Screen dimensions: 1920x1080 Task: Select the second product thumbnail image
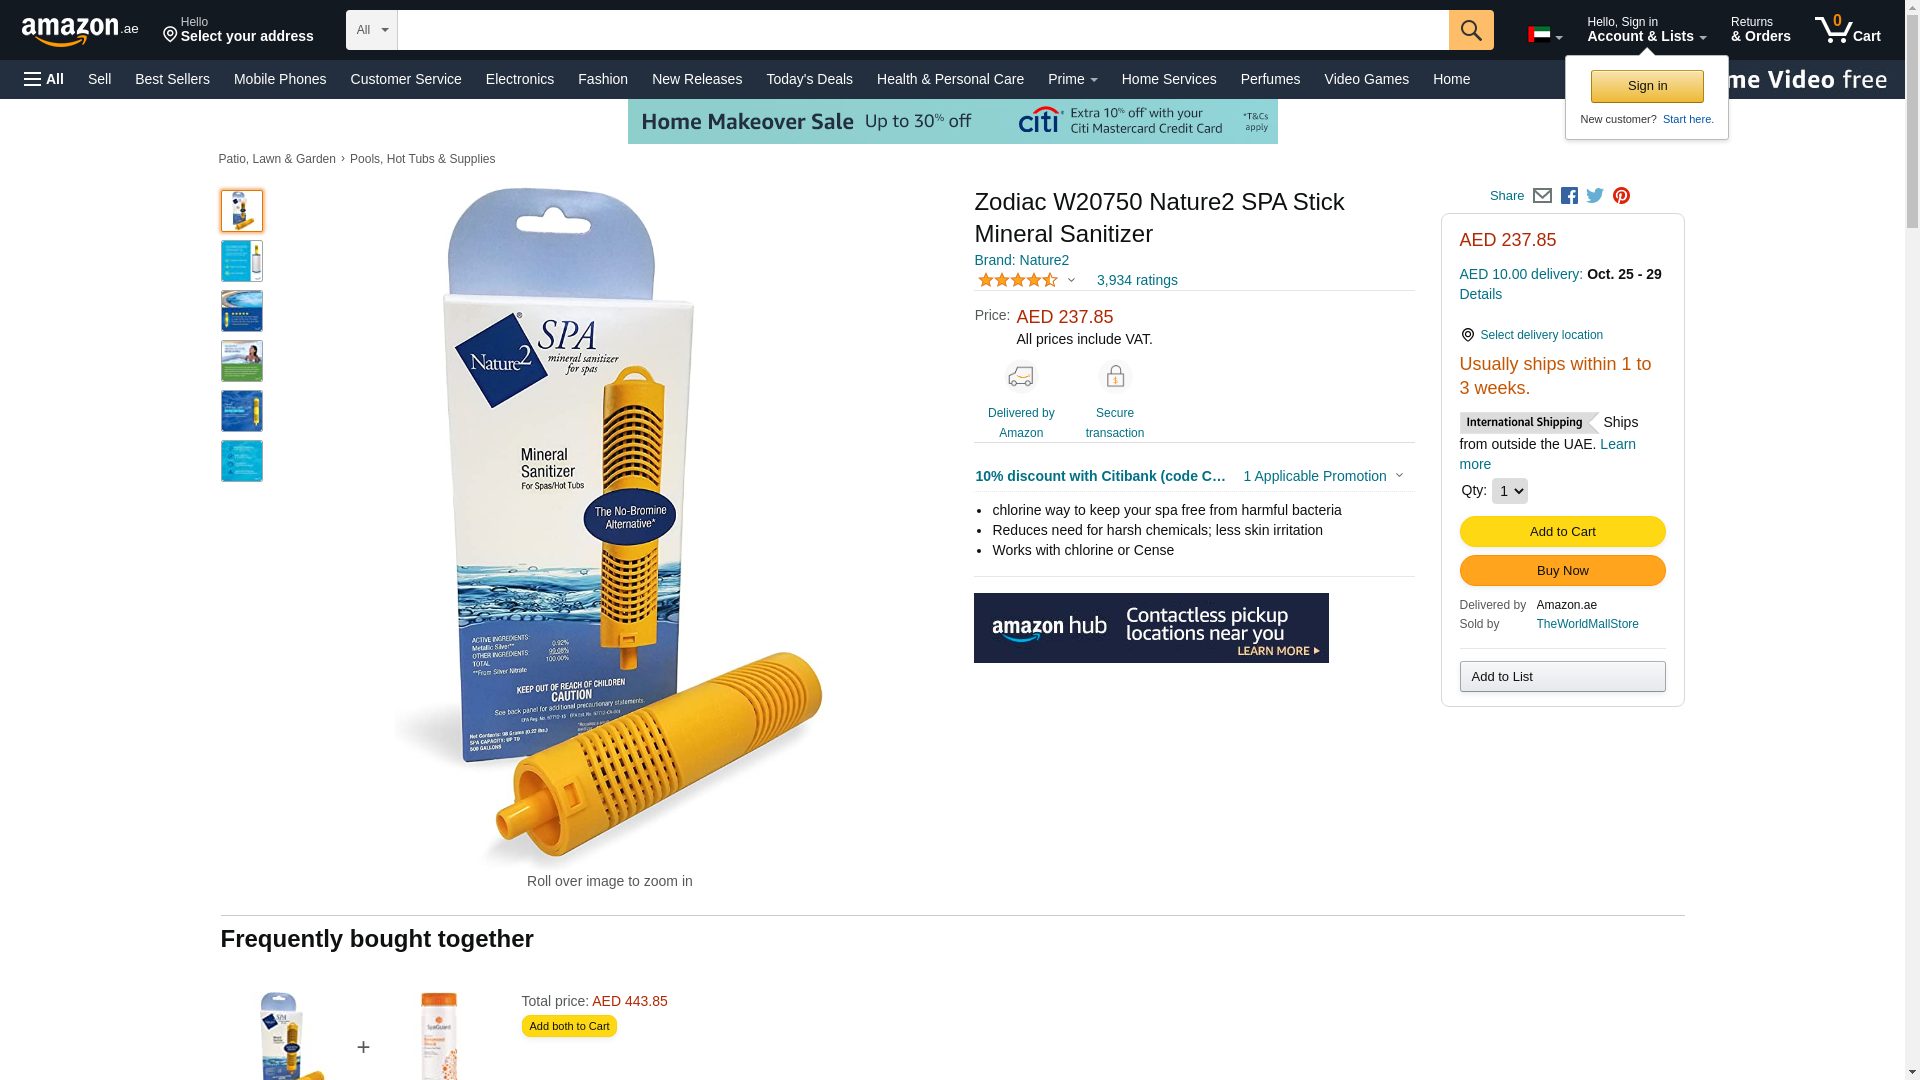pyautogui.click(x=242, y=261)
